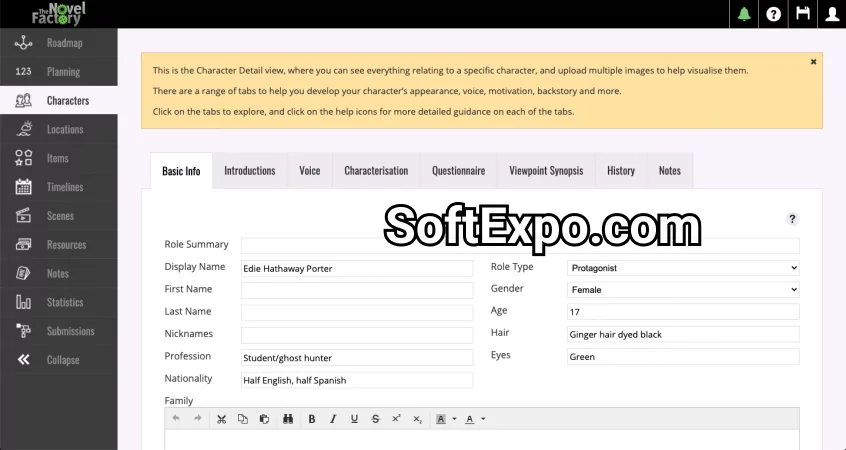
Task: Expand the text color dropdown arrow
Action: click(482, 419)
